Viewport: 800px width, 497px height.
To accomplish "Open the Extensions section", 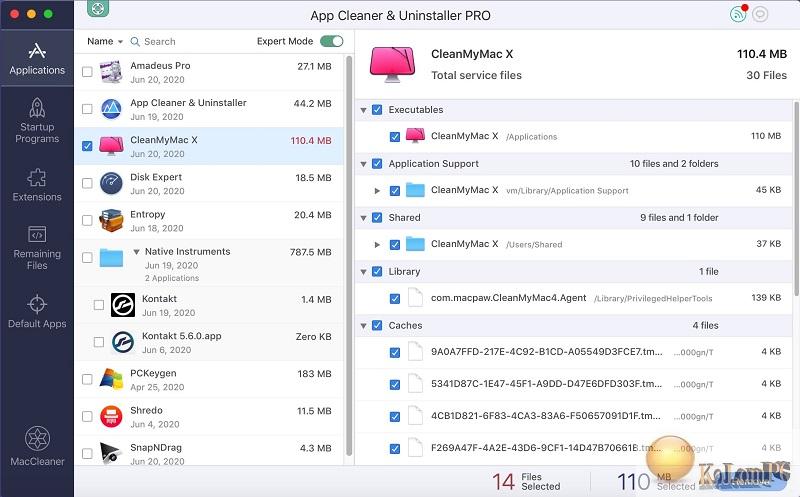I will pos(37,185).
